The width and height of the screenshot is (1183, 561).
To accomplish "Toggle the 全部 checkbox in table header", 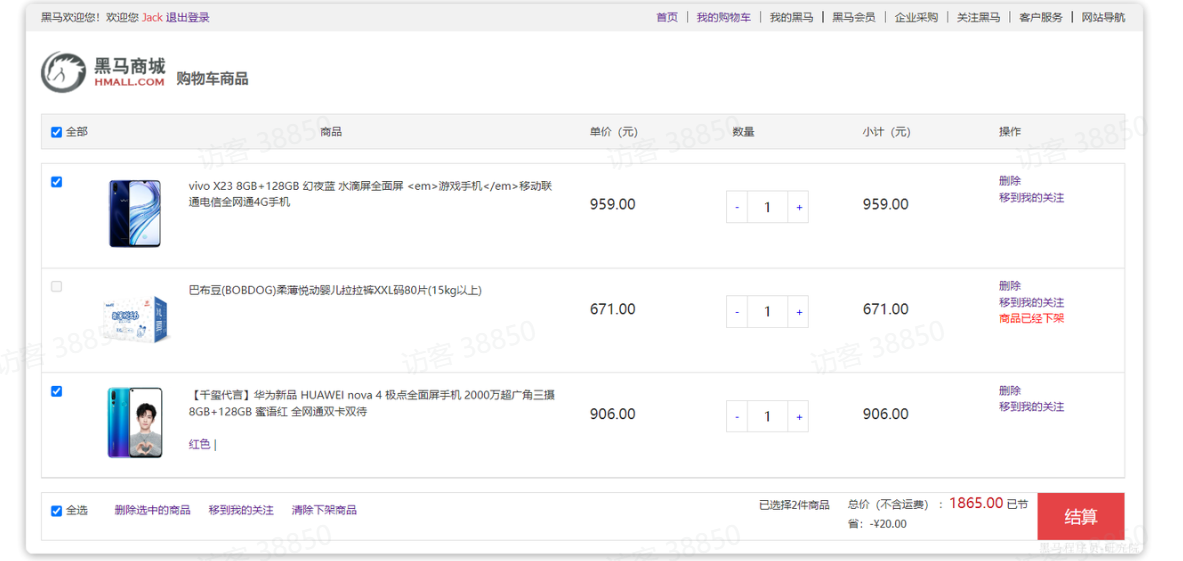I will point(56,132).
